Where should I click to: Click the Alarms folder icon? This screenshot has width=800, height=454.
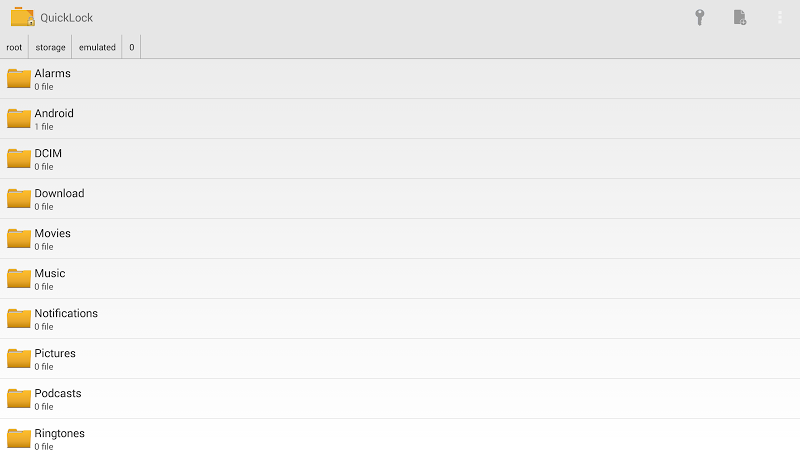point(19,79)
